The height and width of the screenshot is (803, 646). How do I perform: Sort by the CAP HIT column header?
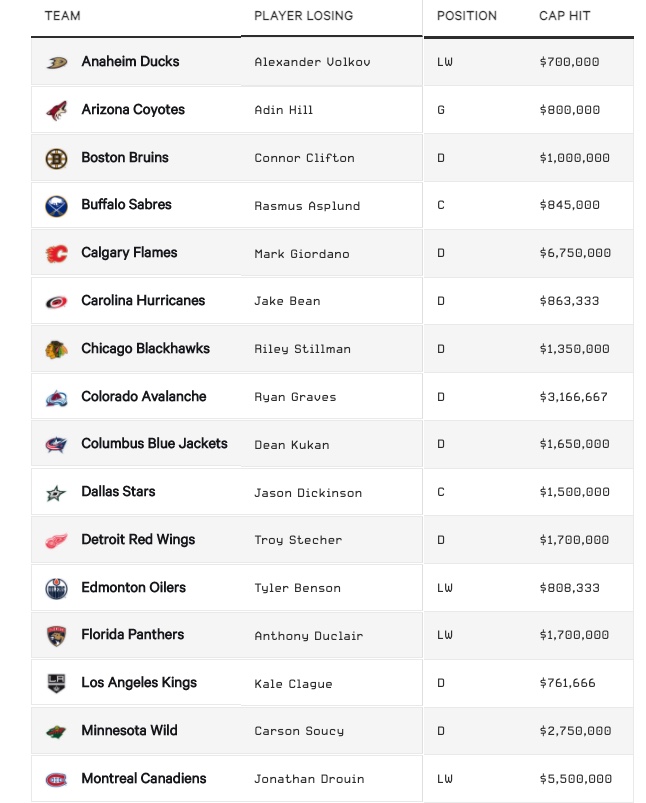565,16
